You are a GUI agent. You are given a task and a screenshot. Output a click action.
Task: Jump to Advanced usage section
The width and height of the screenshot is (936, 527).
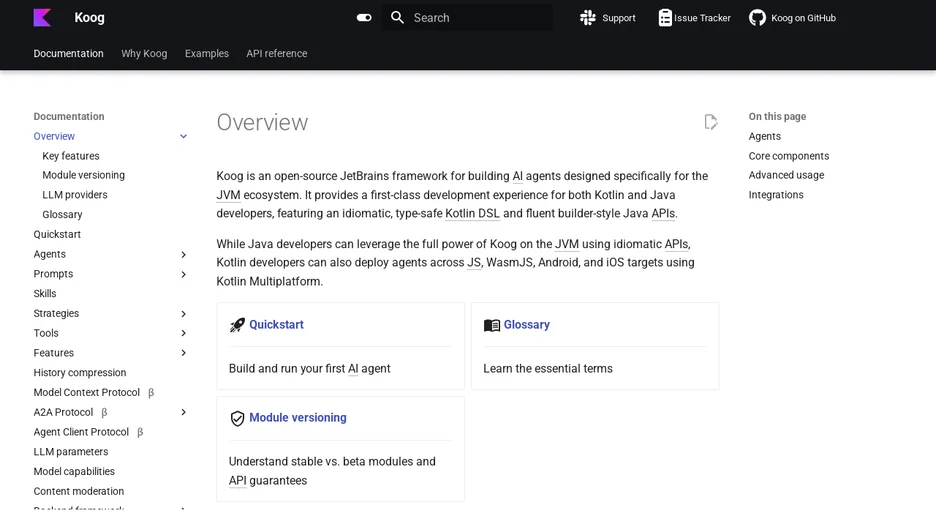[786, 175]
